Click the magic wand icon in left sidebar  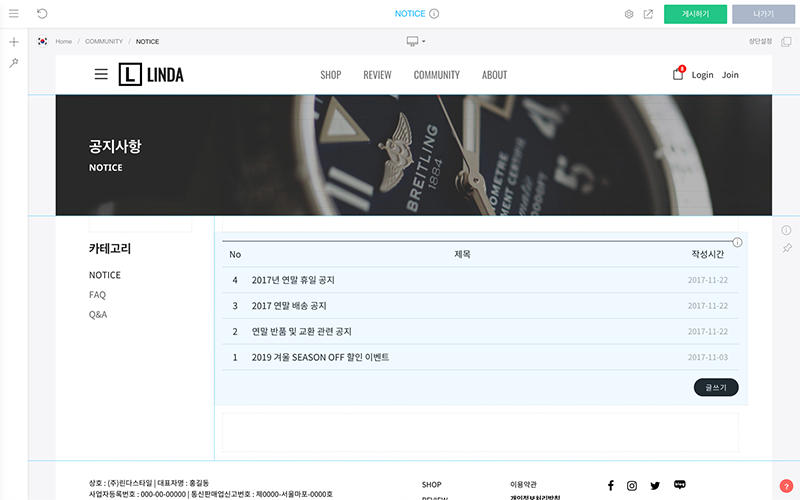[14, 63]
